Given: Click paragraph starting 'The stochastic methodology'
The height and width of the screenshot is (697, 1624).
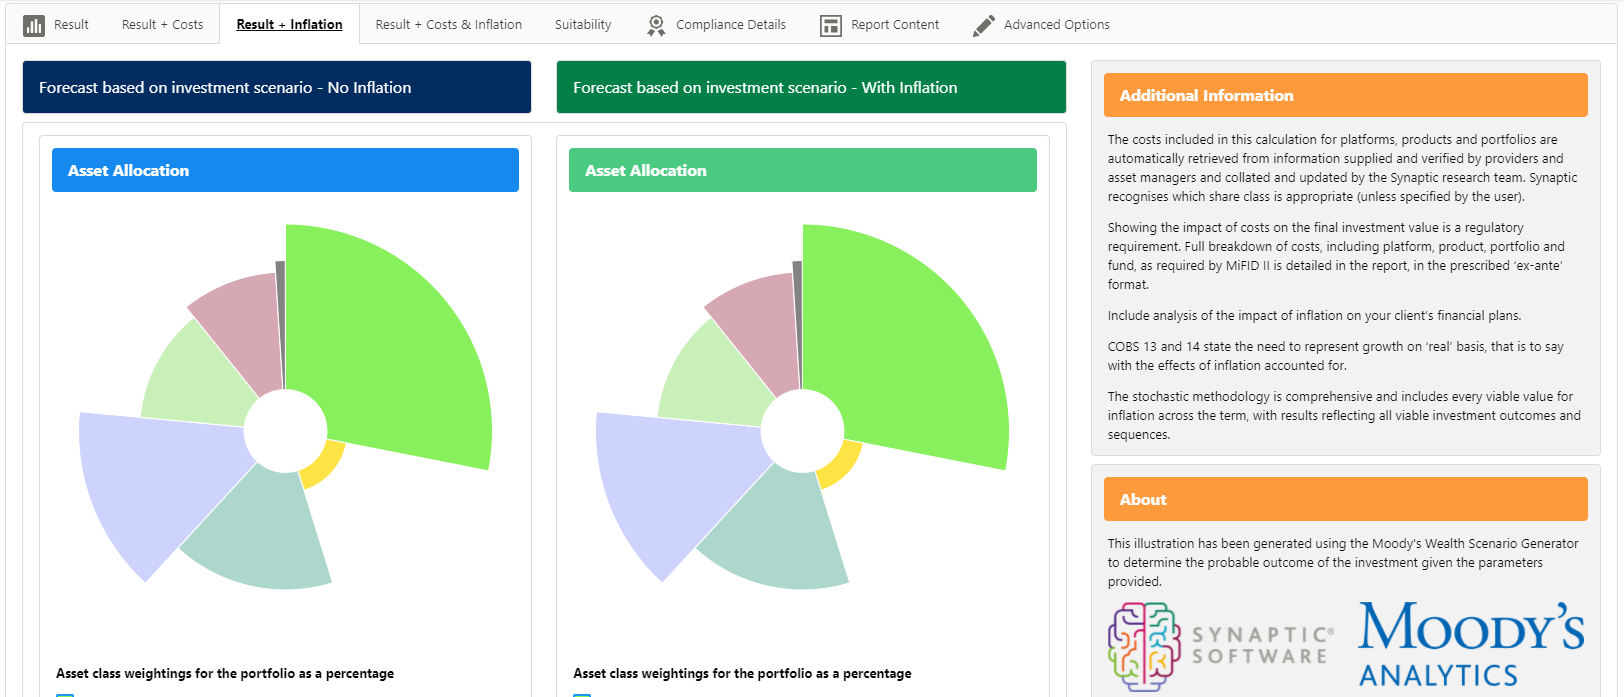Looking at the screenshot, I should [x=1344, y=415].
